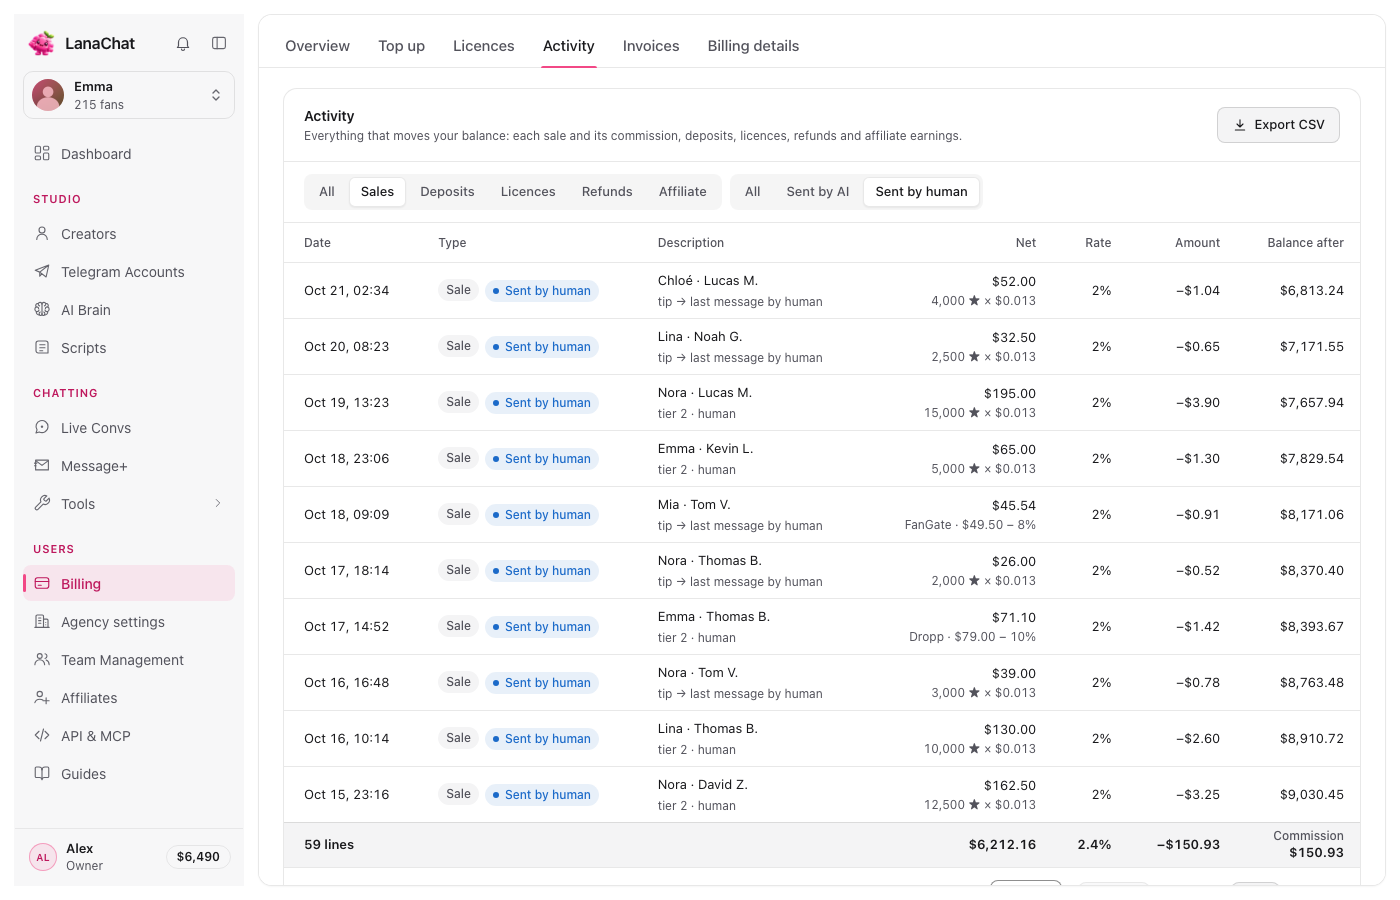Click the LanaChat raspberry logo
The image size is (1400, 900).
point(42,43)
